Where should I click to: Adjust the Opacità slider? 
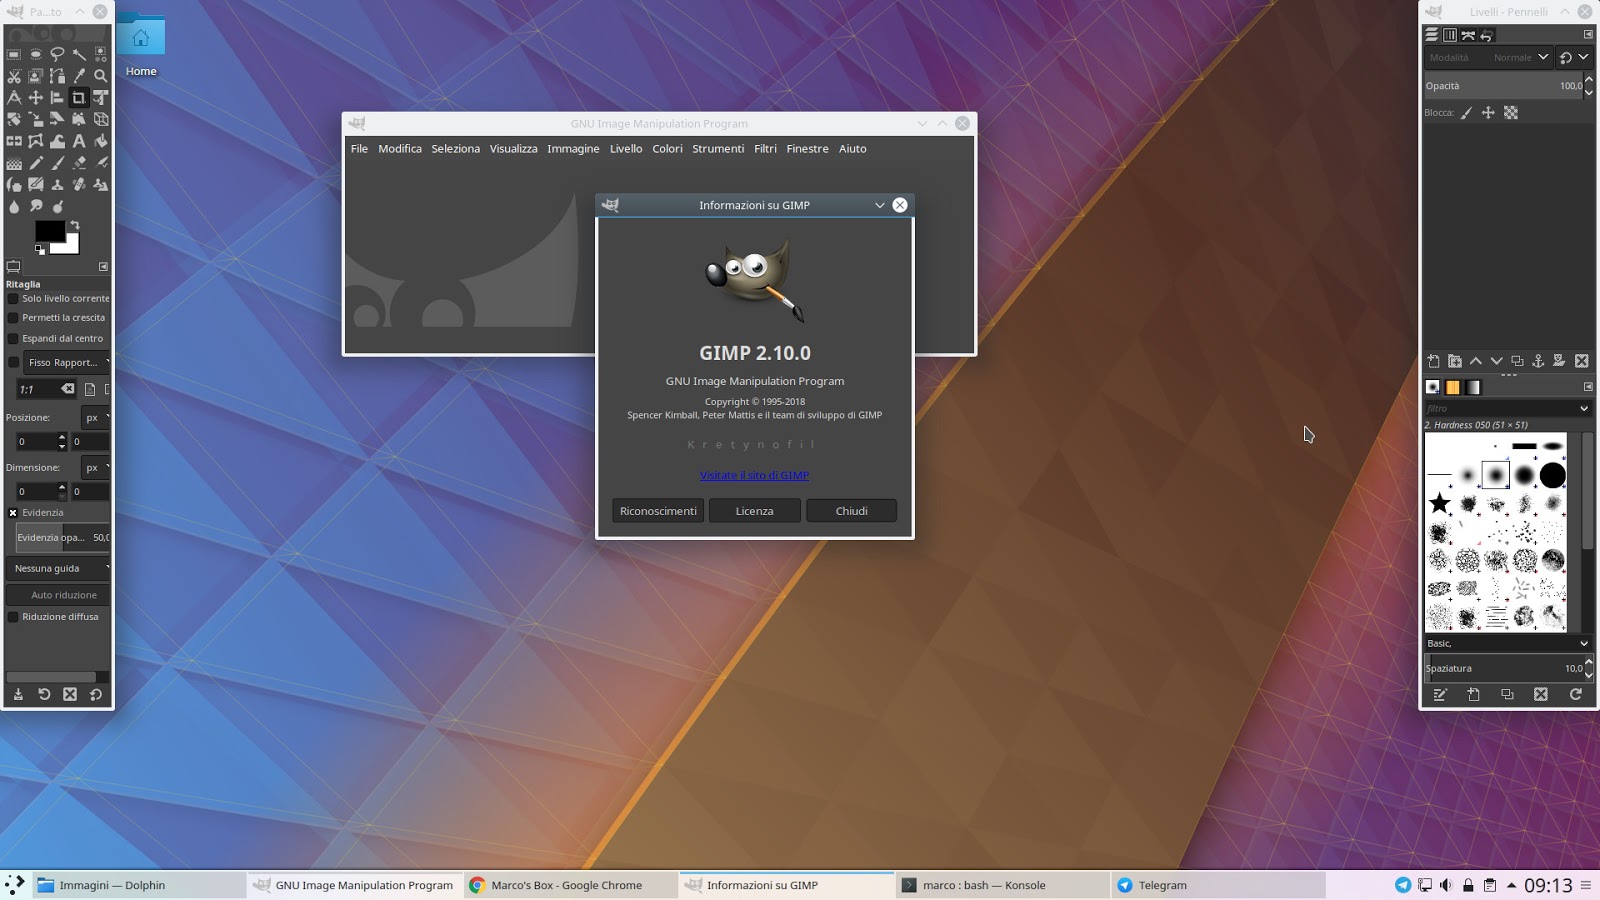click(1505, 86)
